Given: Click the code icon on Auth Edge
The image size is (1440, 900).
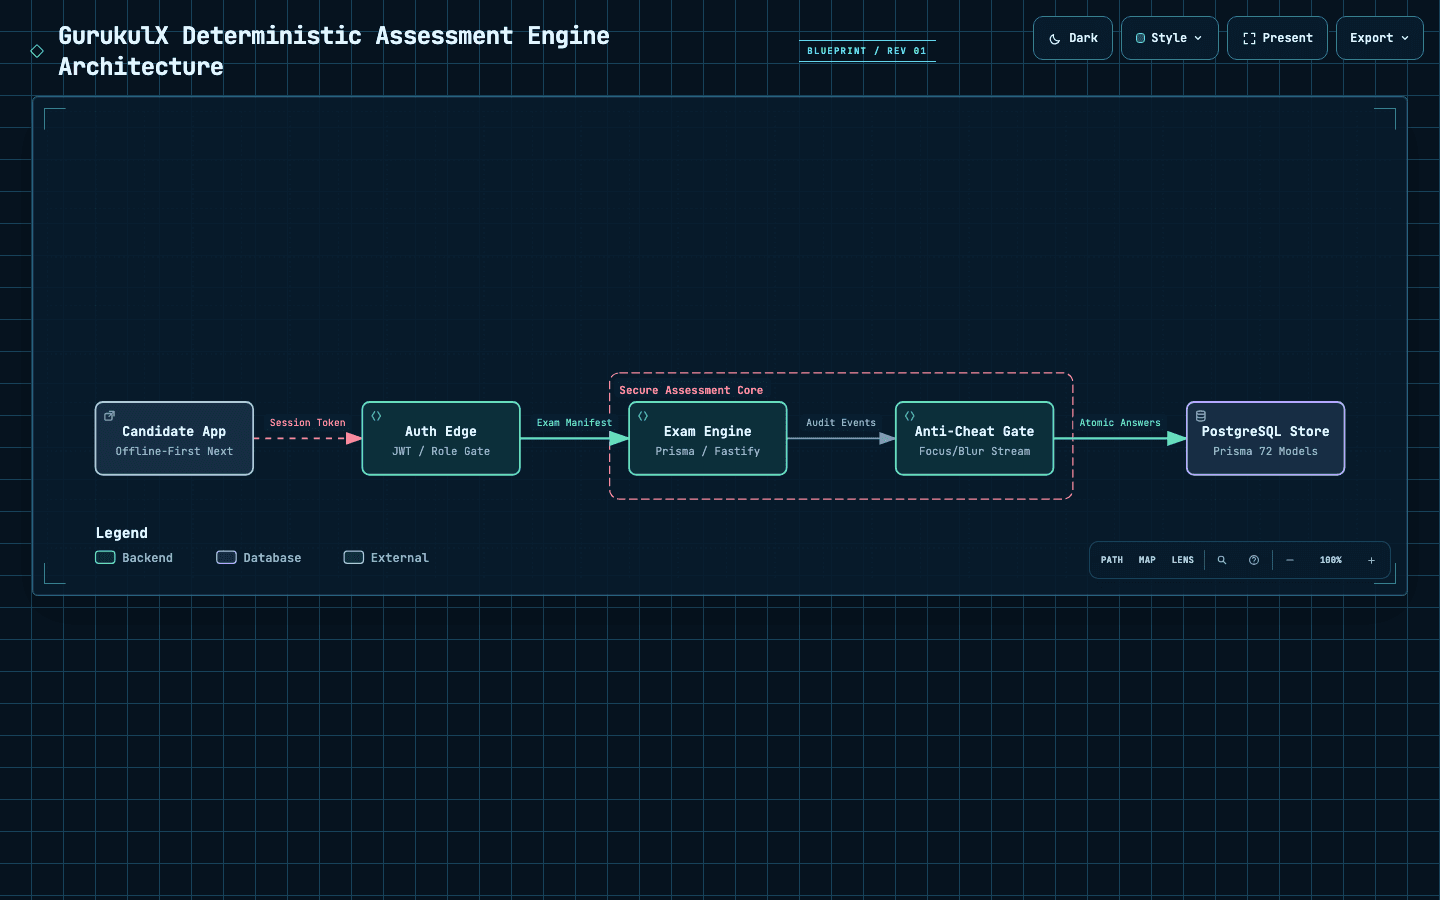Looking at the screenshot, I should point(377,416).
